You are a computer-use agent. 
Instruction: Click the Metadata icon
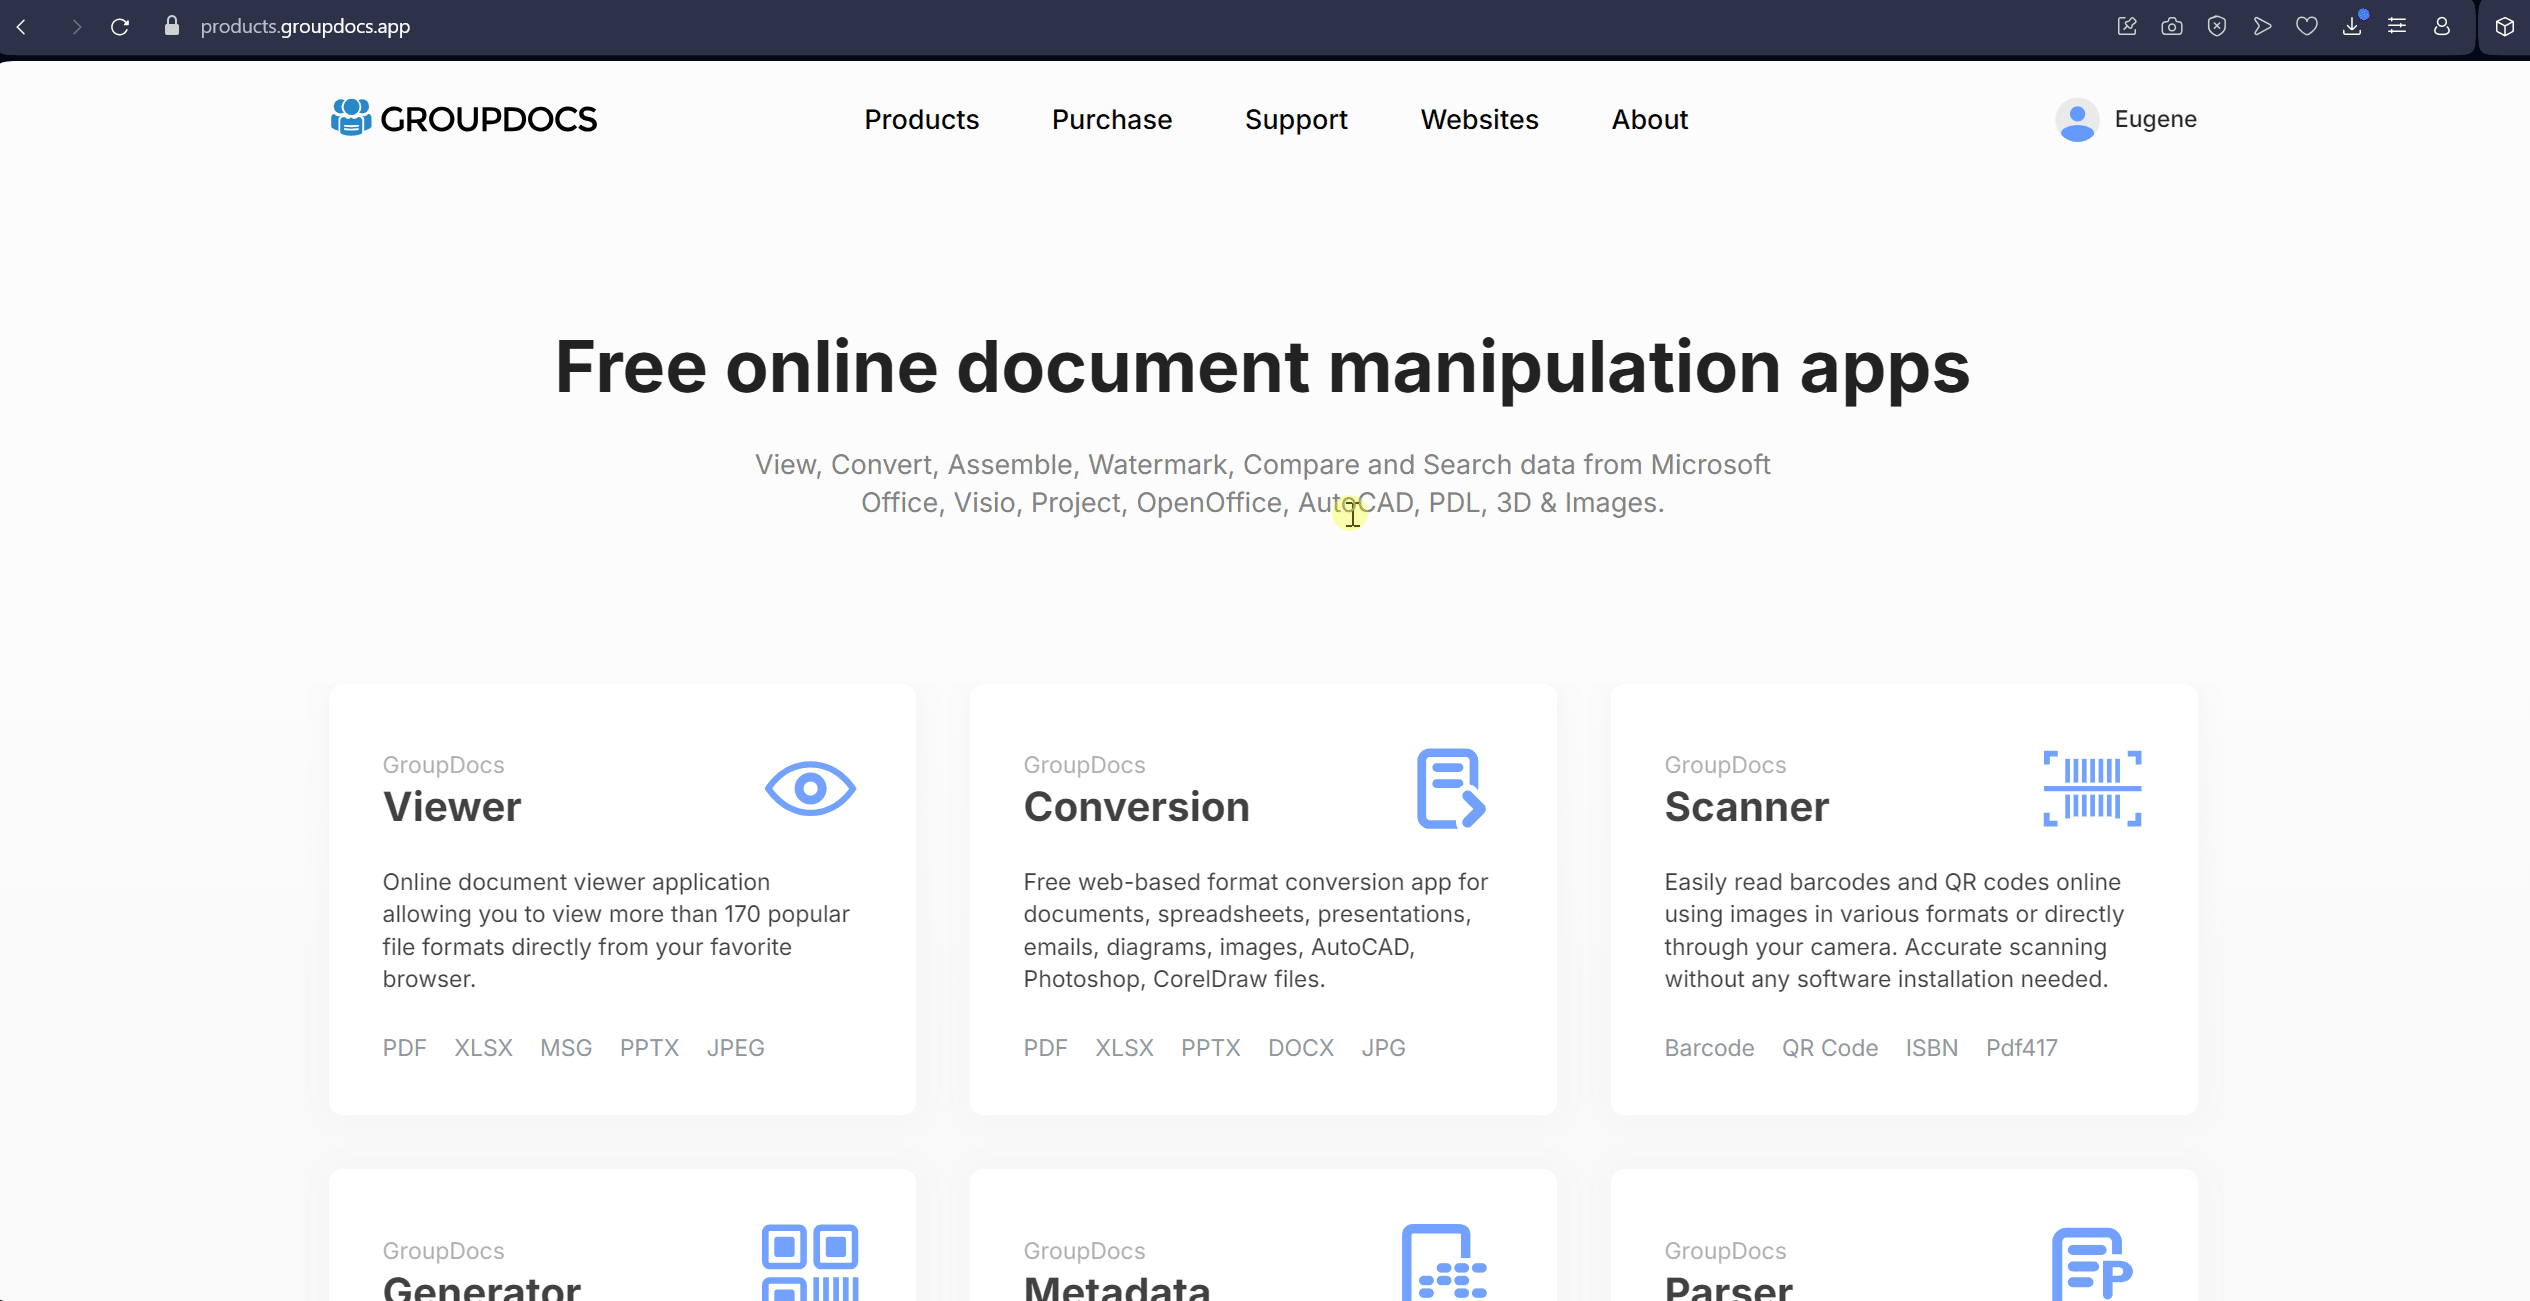(1445, 1262)
